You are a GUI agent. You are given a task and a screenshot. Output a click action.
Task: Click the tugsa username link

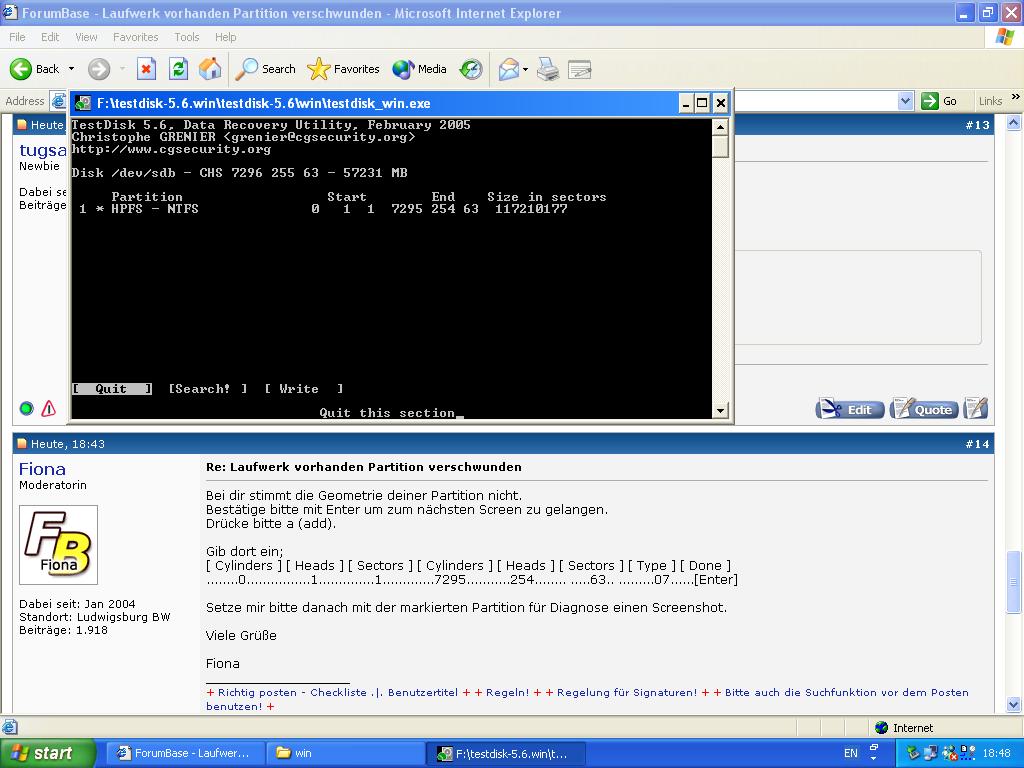pos(42,150)
